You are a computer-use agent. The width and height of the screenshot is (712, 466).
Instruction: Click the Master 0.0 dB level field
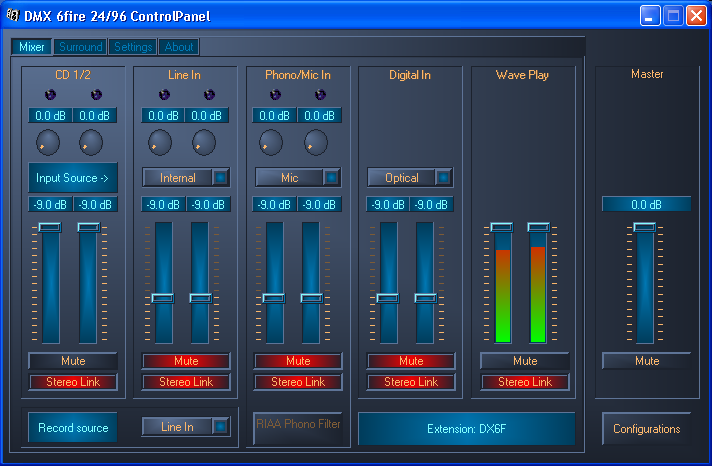[x=646, y=204]
